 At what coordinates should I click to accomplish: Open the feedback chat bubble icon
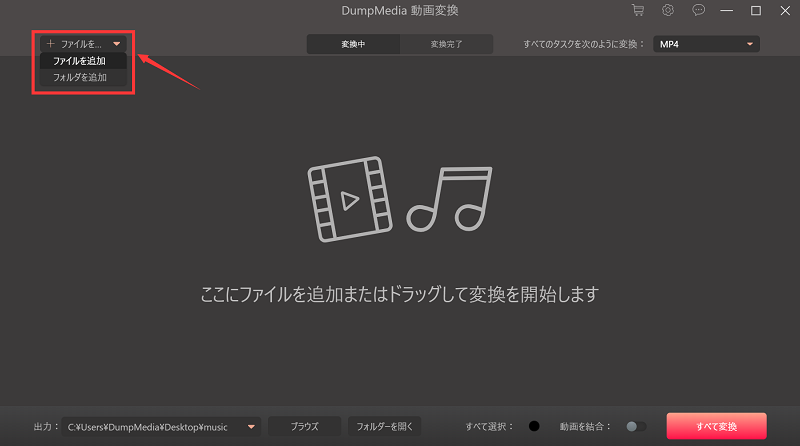tap(698, 10)
